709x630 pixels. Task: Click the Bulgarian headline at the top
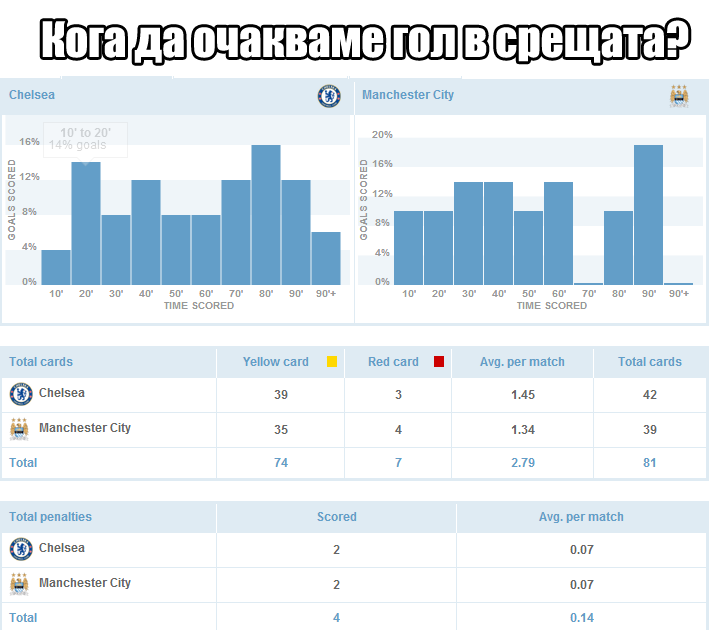coord(365,40)
